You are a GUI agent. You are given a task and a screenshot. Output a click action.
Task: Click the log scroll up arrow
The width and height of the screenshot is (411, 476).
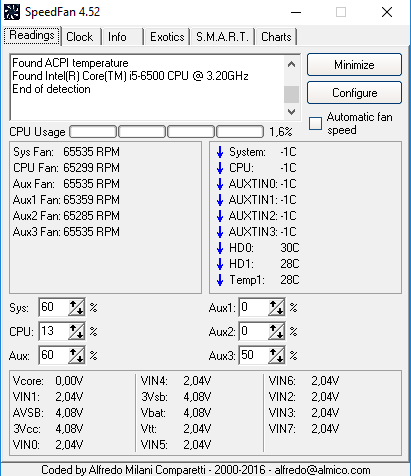coord(291,64)
